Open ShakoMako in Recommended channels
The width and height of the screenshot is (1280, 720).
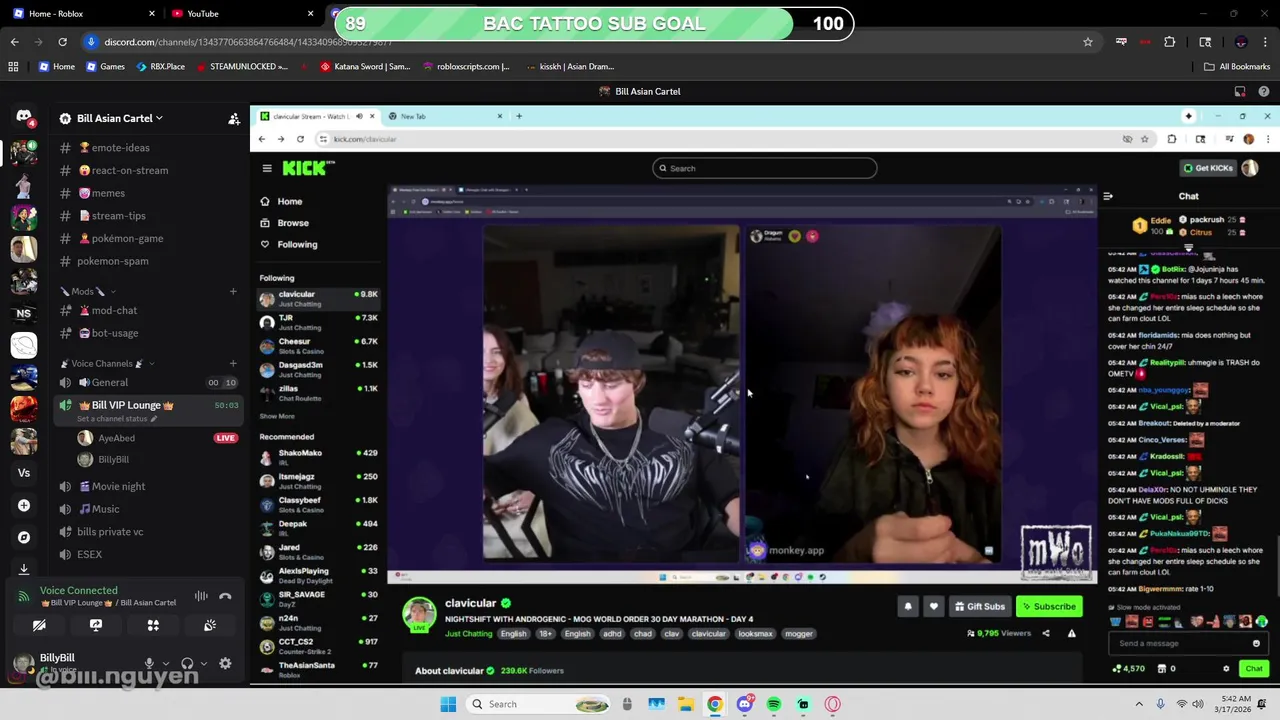tap(318, 457)
